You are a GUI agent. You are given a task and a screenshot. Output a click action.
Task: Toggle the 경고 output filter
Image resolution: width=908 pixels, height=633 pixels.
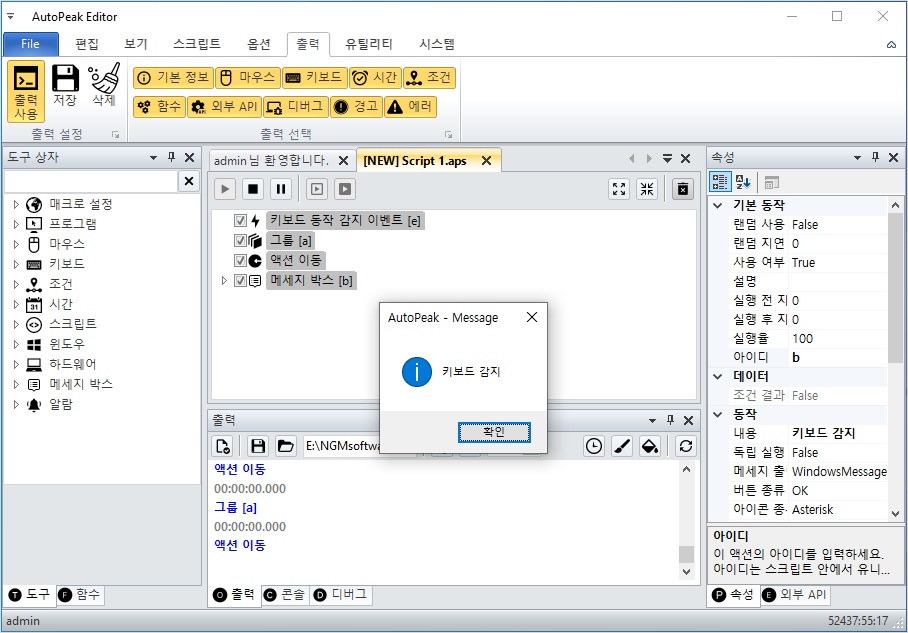click(x=356, y=107)
